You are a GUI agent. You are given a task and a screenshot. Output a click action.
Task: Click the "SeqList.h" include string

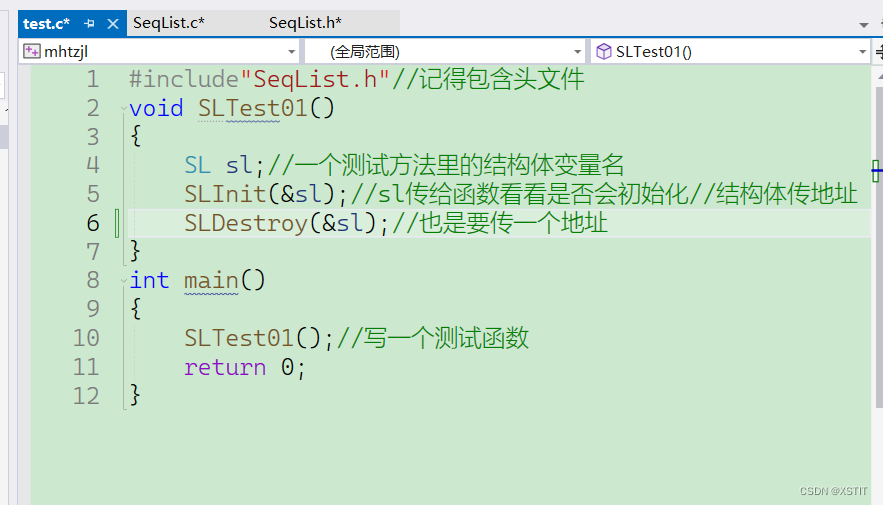[315, 79]
